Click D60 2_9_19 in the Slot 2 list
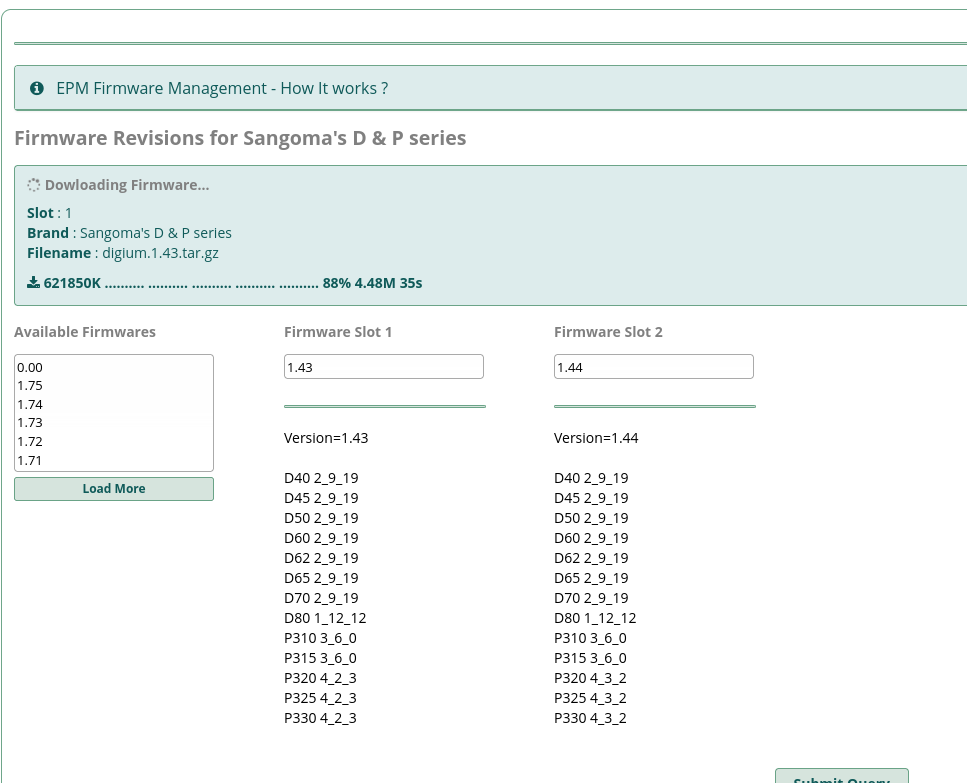This screenshot has height=783, width=967. pyautogui.click(x=591, y=538)
